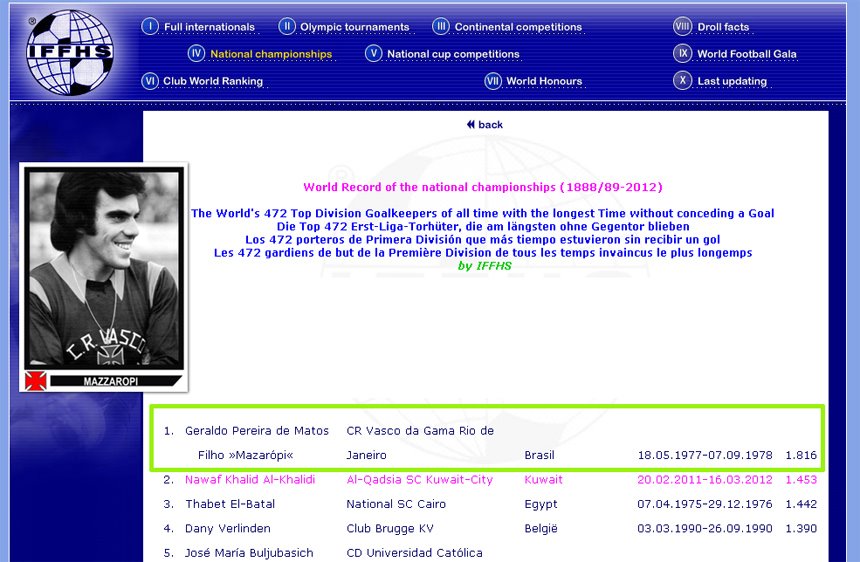Click the 1.453 minutes value

tap(801, 480)
